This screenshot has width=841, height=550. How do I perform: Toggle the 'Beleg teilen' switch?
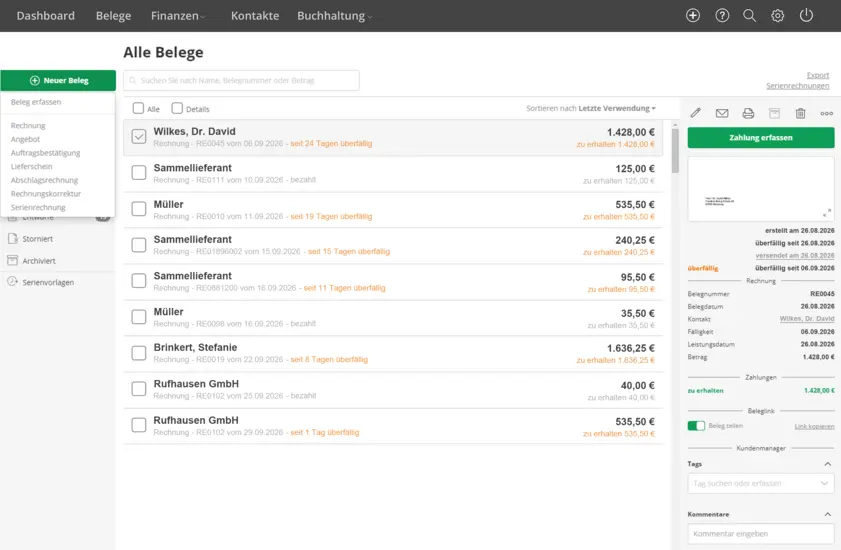pos(696,426)
